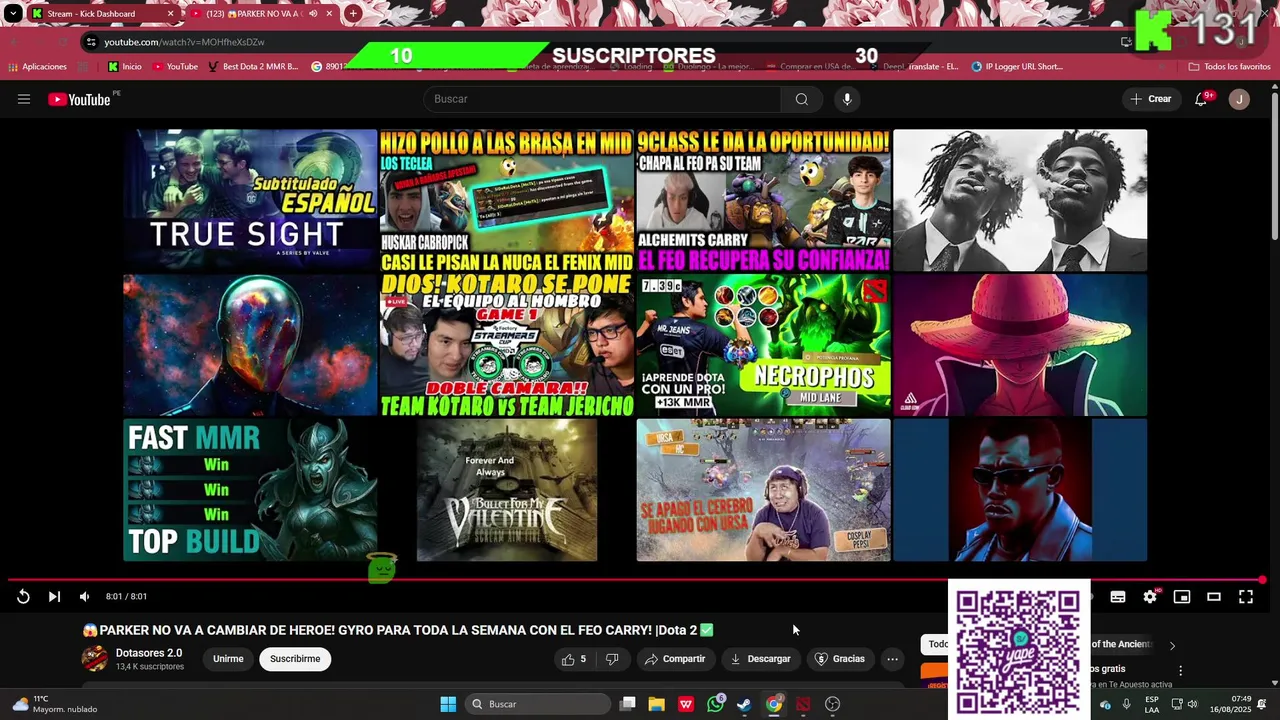1280x720 pixels.
Task: Click the Gracias button
Action: pos(840,659)
